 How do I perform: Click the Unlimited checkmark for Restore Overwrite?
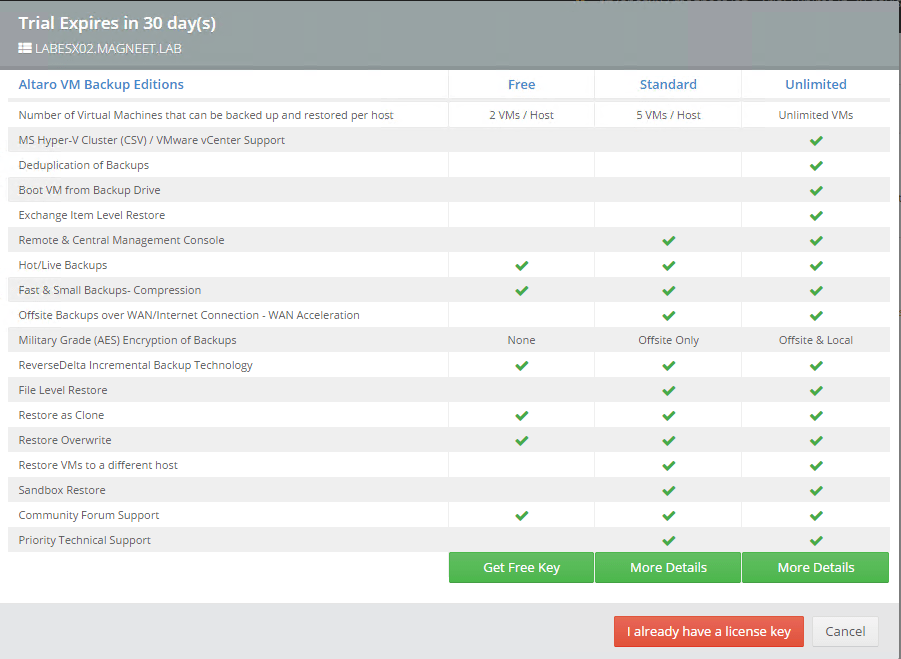816,441
